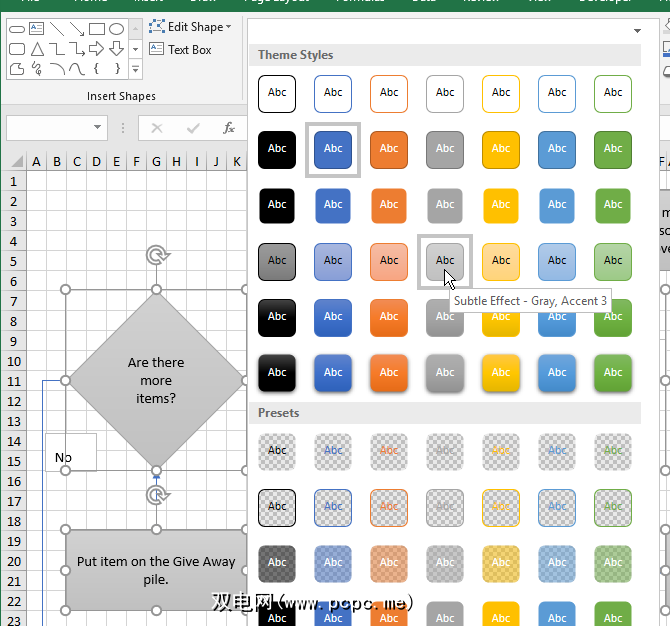Screen dimensions: 670x626
Task: Apply Subtle Effect Gray Accent 3 style
Action: (445, 262)
